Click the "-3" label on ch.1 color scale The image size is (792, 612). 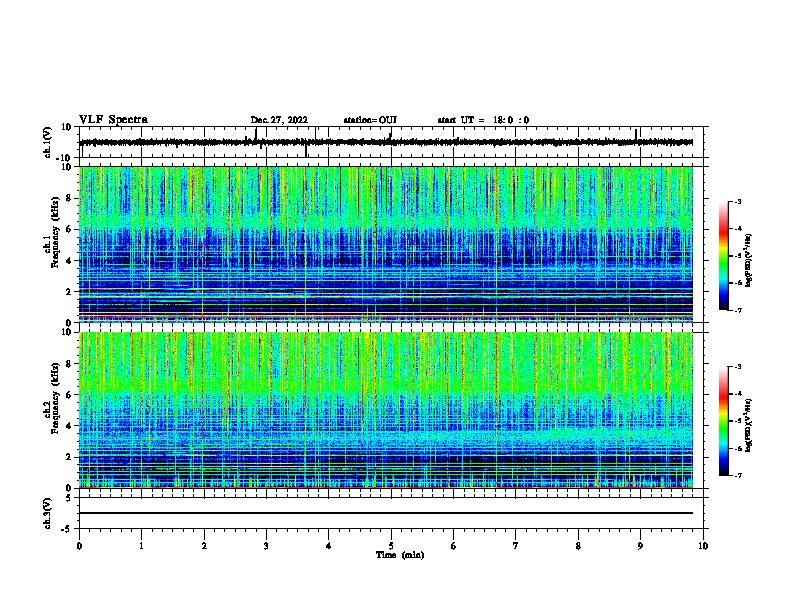tap(736, 201)
